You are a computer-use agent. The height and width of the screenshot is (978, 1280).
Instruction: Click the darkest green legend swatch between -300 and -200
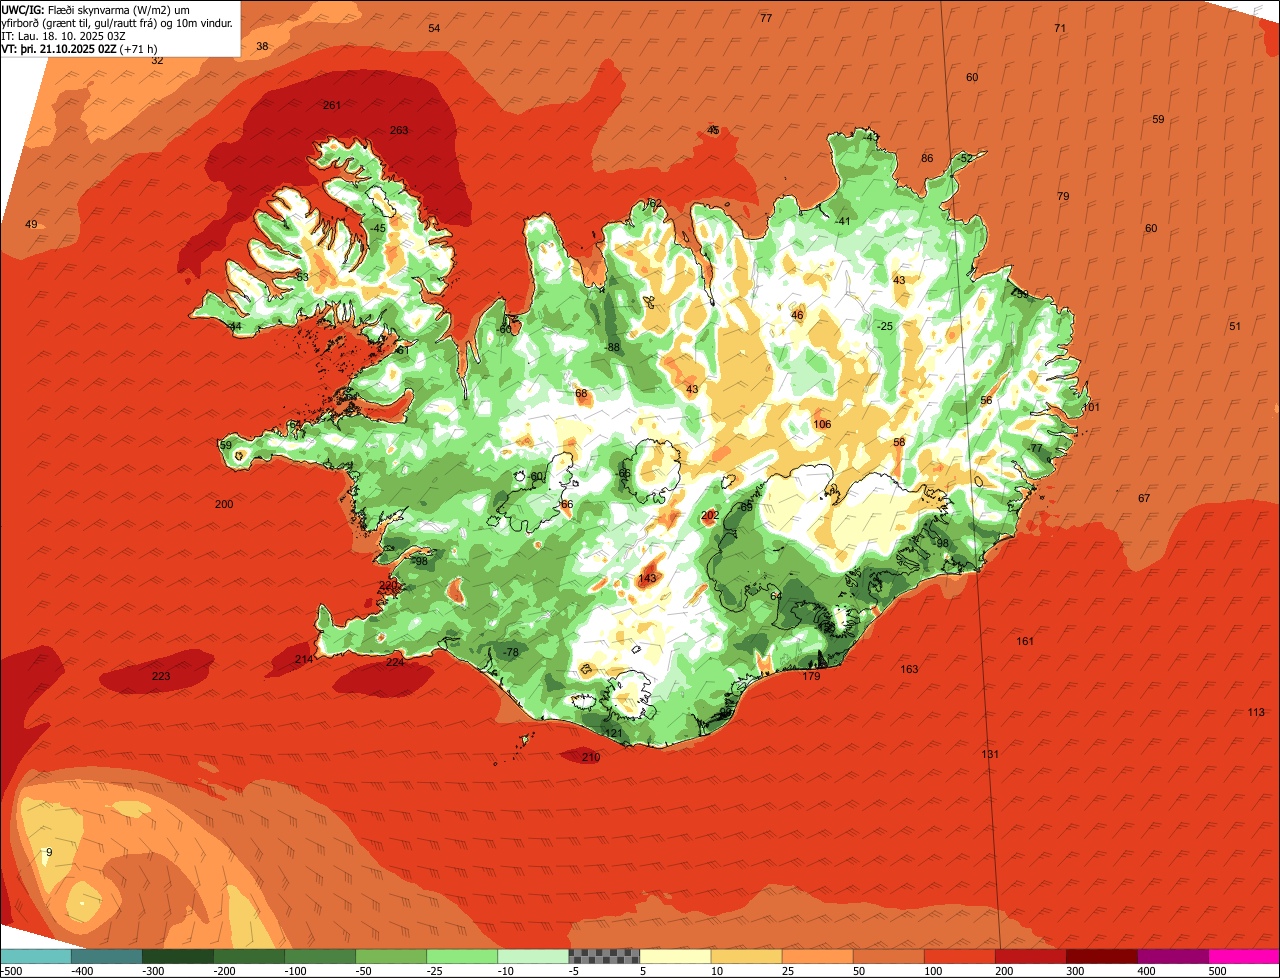177,956
